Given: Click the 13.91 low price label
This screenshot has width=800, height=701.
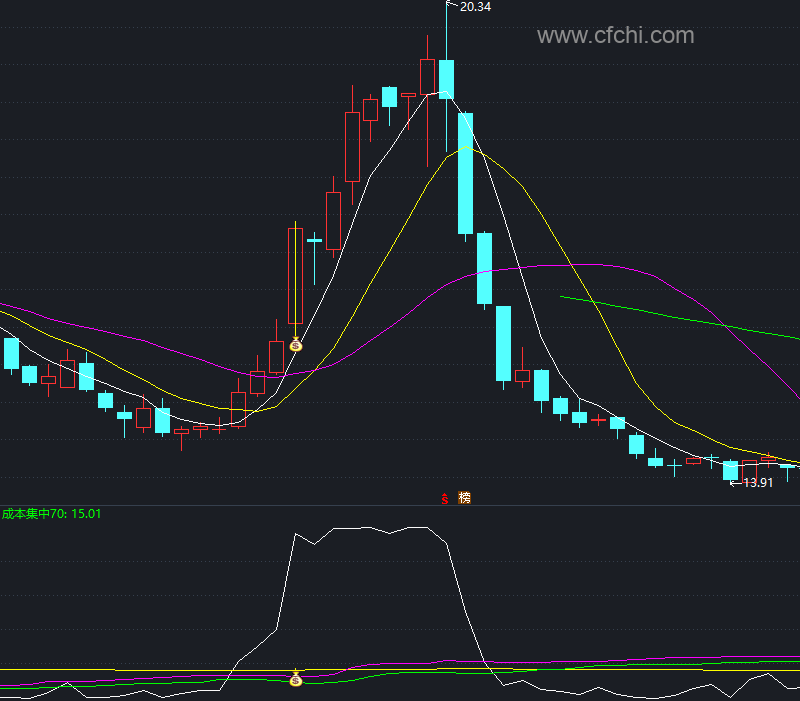Looking at the screenshot, I should pyautogui.click(x=758, y=483).
